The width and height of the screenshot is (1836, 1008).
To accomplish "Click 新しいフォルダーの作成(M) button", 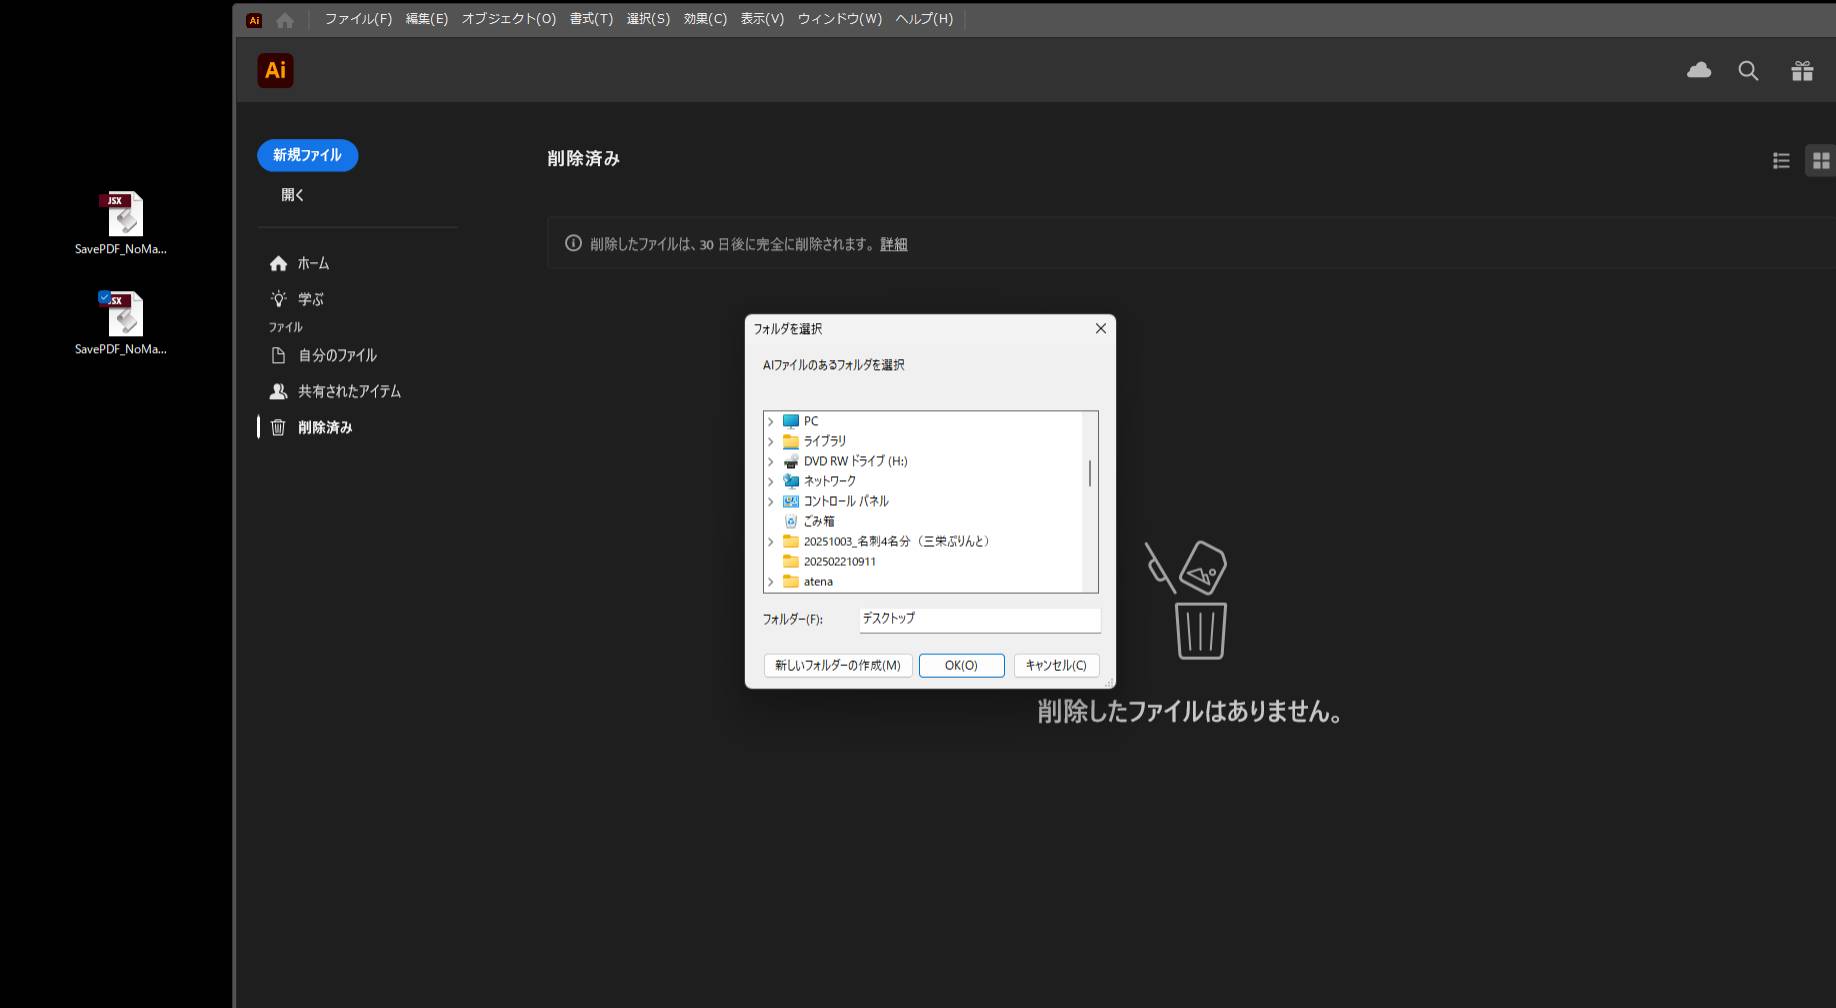I will point(837,665).
